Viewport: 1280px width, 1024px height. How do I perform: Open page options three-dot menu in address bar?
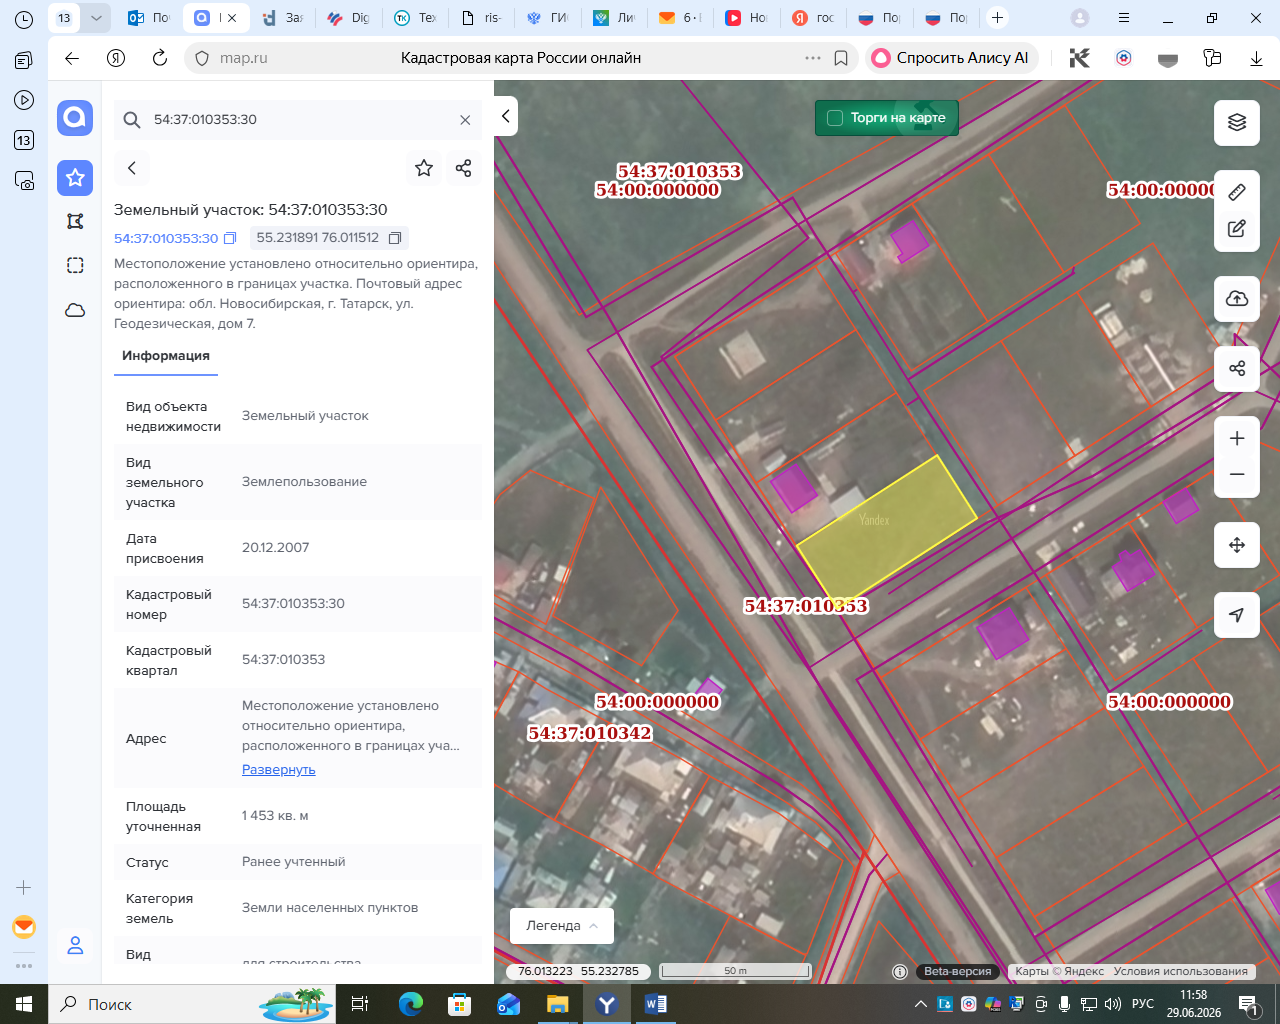point(813,58)
